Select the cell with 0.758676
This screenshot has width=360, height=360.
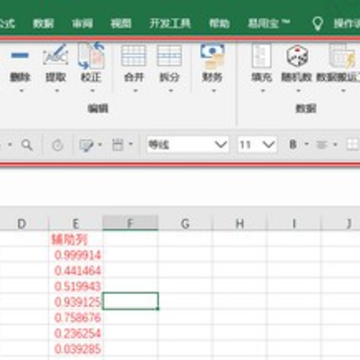pyautogui.click(x=76, y=318)
